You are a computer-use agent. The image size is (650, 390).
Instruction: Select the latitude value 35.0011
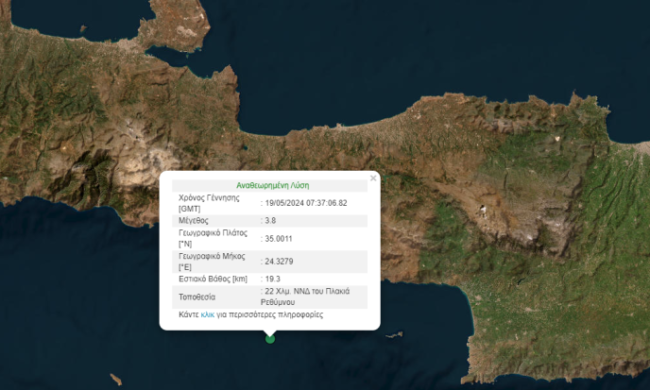tap(279, 239)
